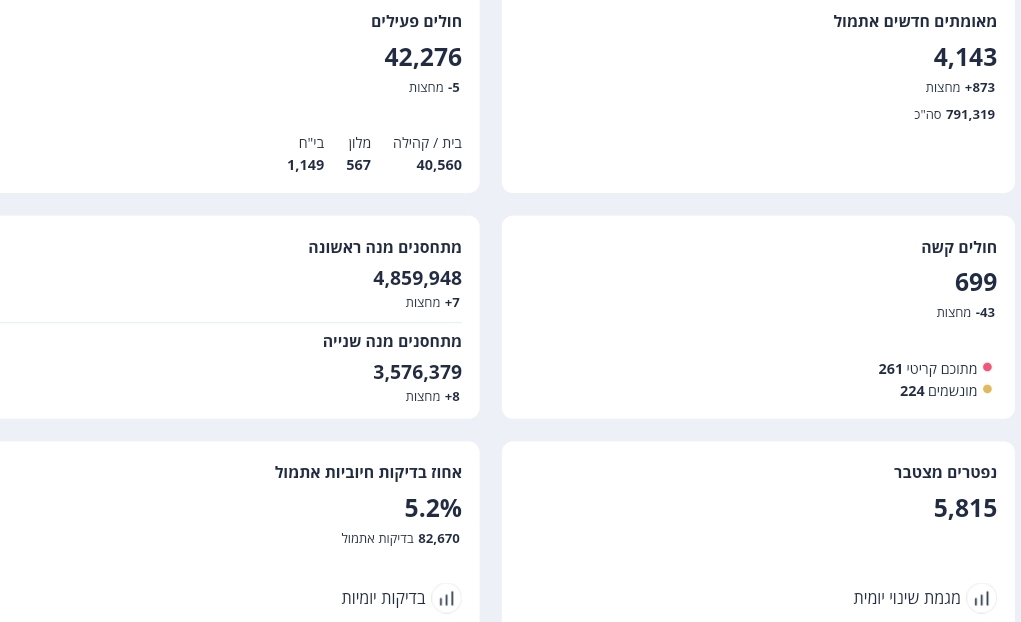The image size is (1021, 622).
Task: Click the 4,143 new confirmed cases figure
Action: pos(965,57)
